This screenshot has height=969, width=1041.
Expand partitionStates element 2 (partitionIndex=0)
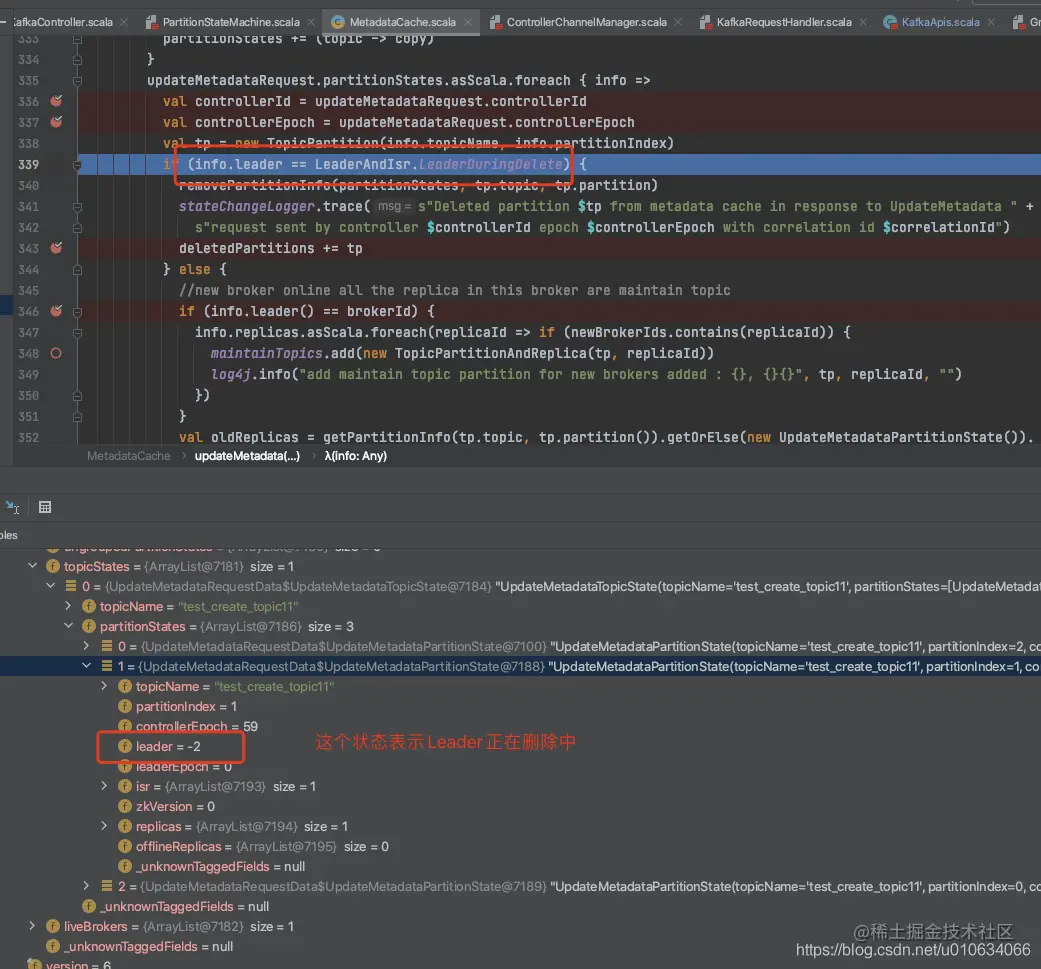point(86,886)
